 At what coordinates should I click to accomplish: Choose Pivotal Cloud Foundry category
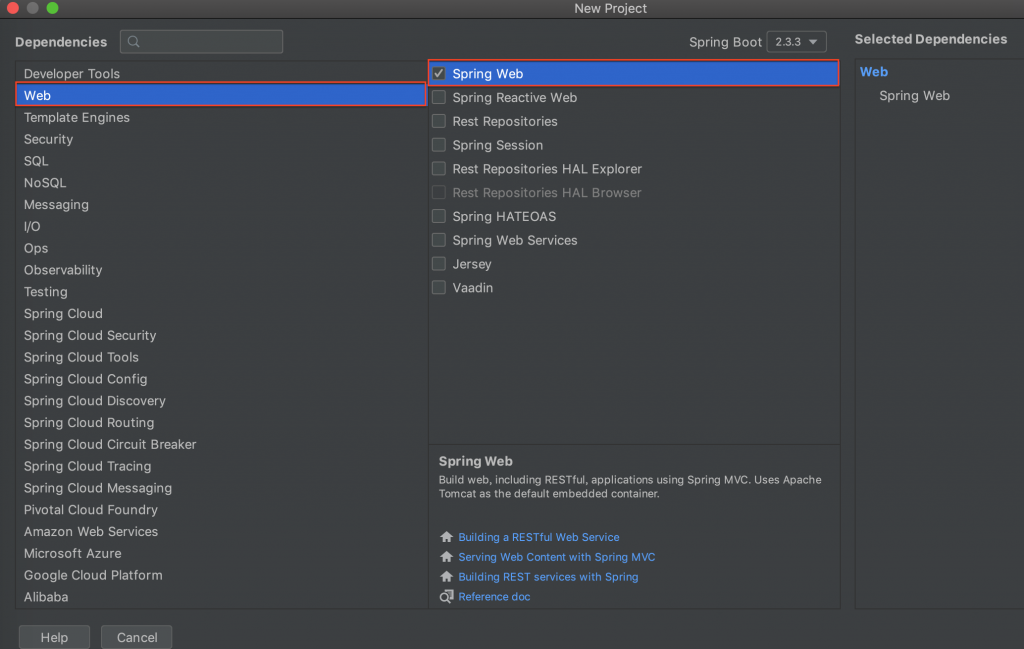[221, 510]
